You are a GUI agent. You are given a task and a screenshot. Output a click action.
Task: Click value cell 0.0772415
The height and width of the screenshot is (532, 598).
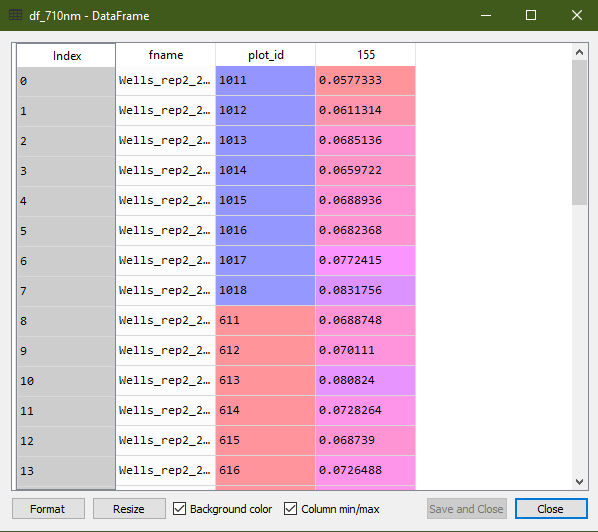pyautogui.click(x=365, y=260)
